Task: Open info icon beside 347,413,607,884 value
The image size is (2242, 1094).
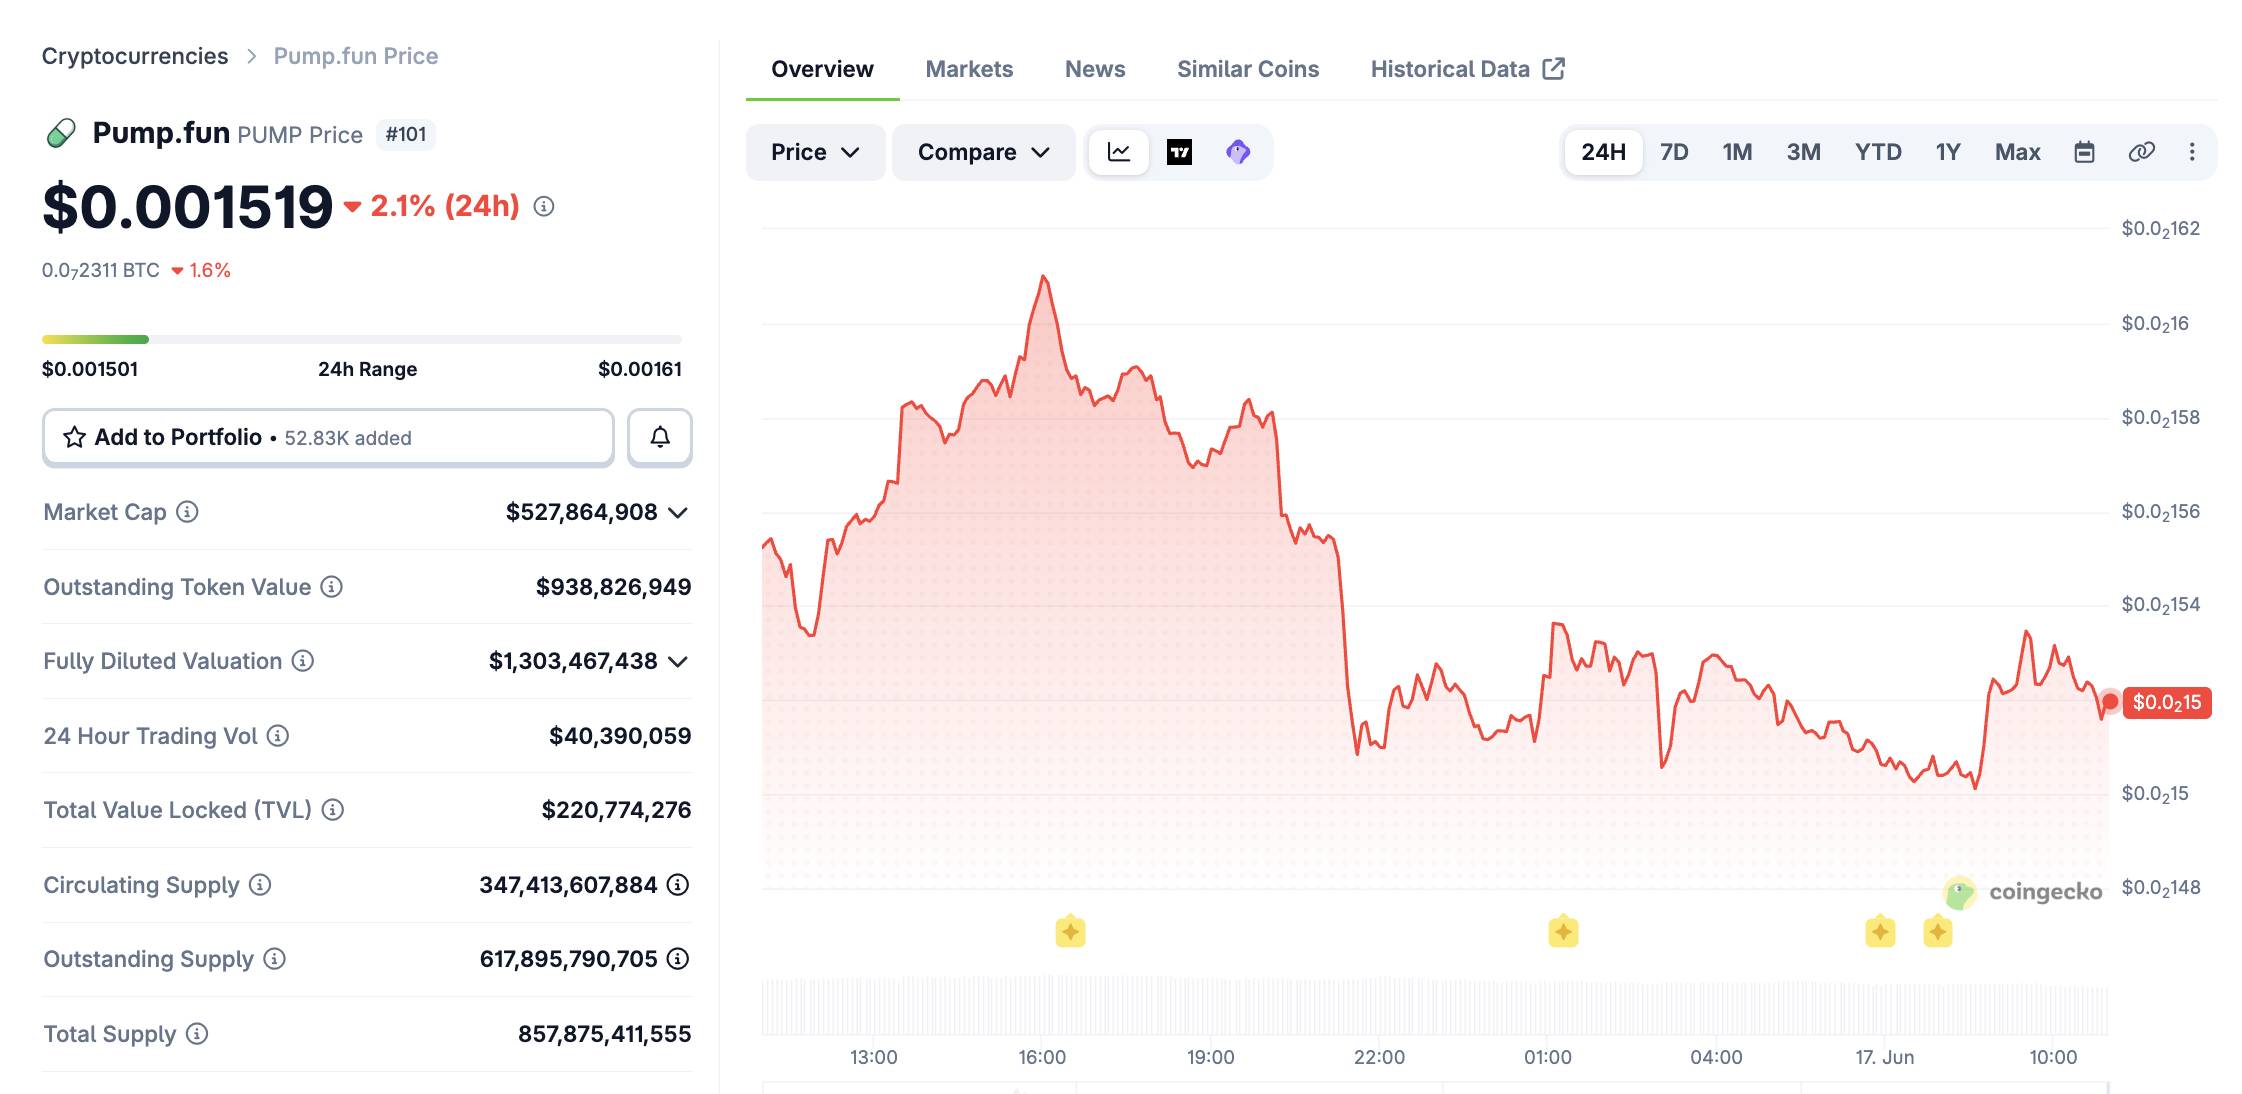Action: (678, 885)
